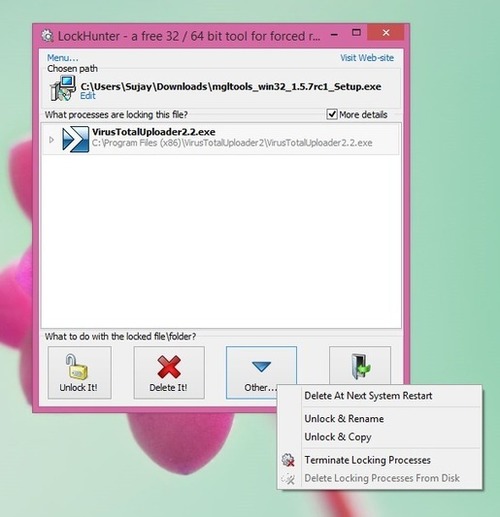This screenshot has width=500, height=517.
Task: Choose Unlock & Rename from the menu
Action: 344,419
